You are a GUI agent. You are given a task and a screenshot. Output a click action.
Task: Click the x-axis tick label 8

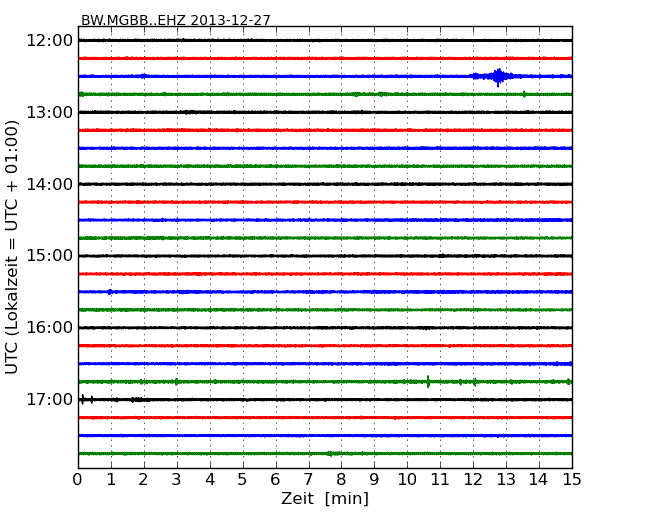tap(342, 480)
